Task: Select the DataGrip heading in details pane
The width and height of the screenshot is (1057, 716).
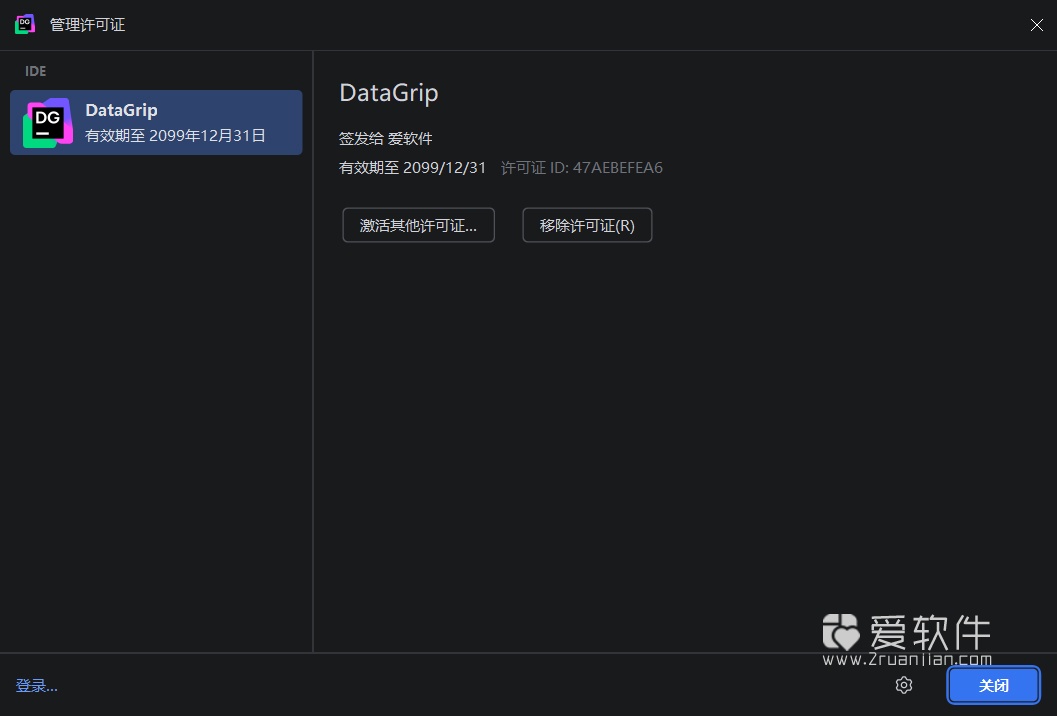Action: point(388,92)
